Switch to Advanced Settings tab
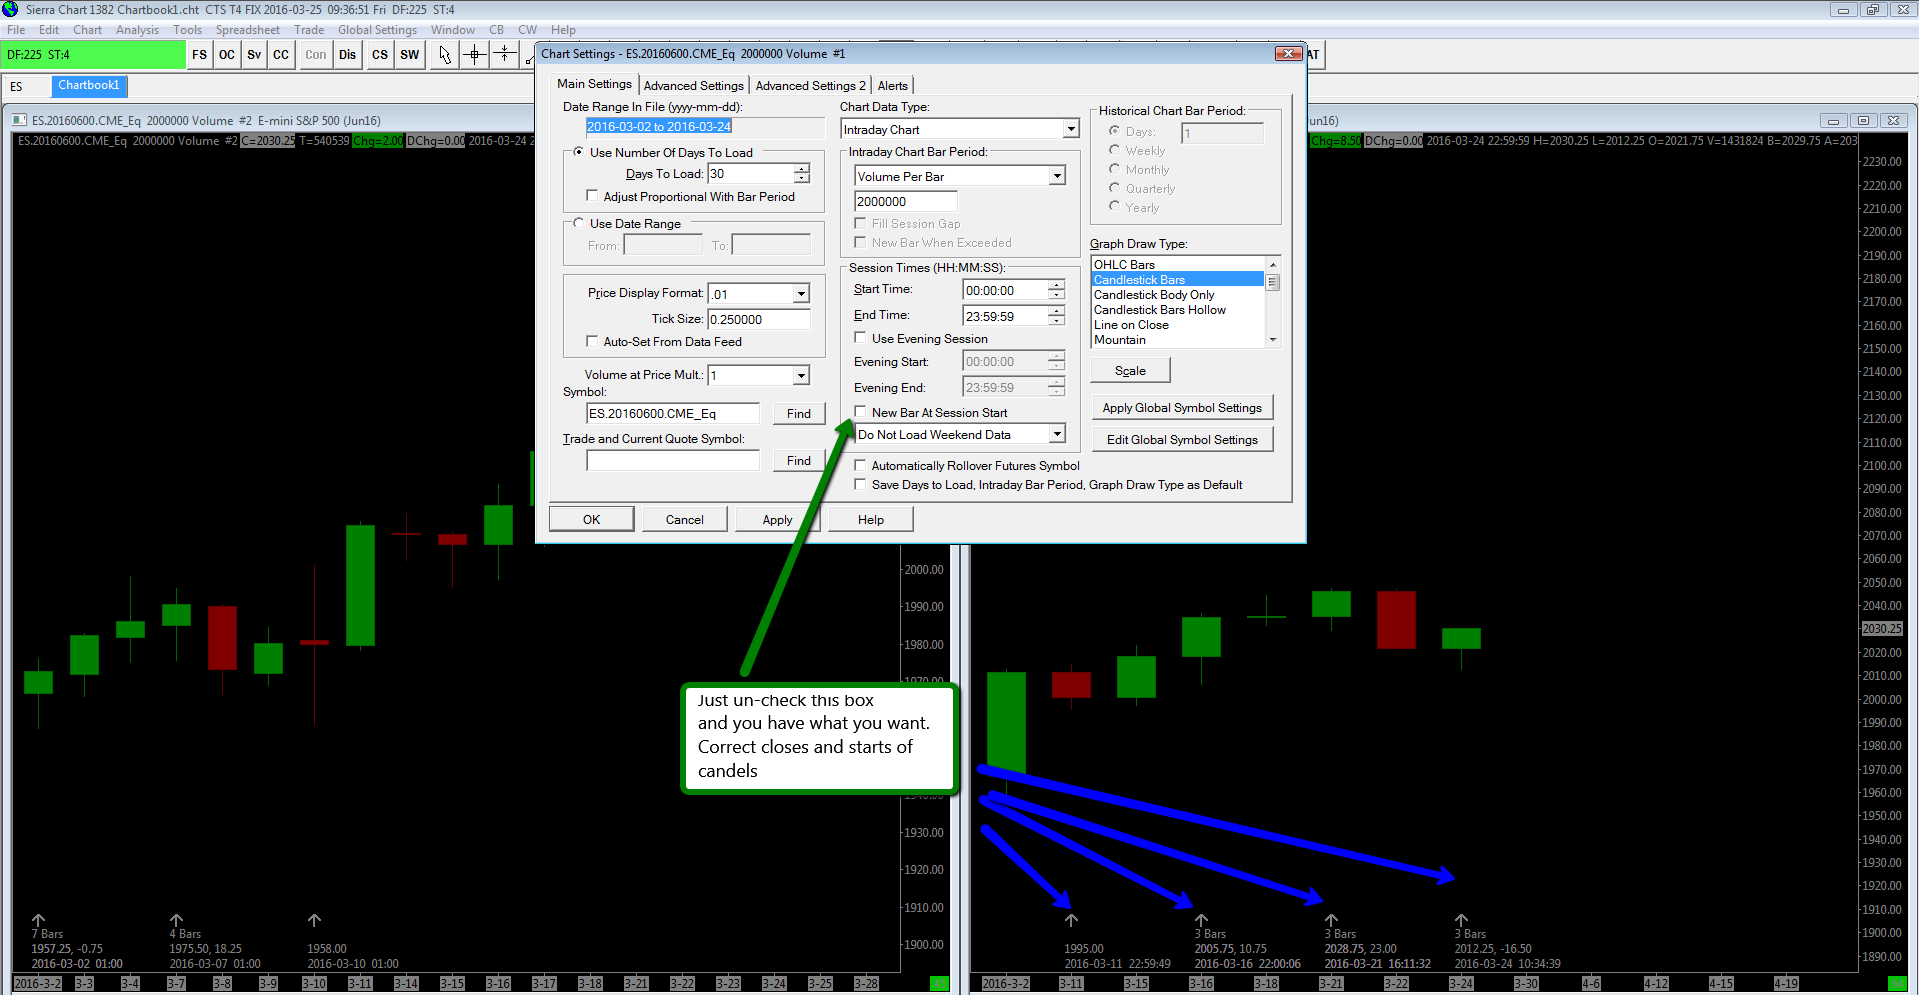1919x995 pixels. (x=694, y=86)
